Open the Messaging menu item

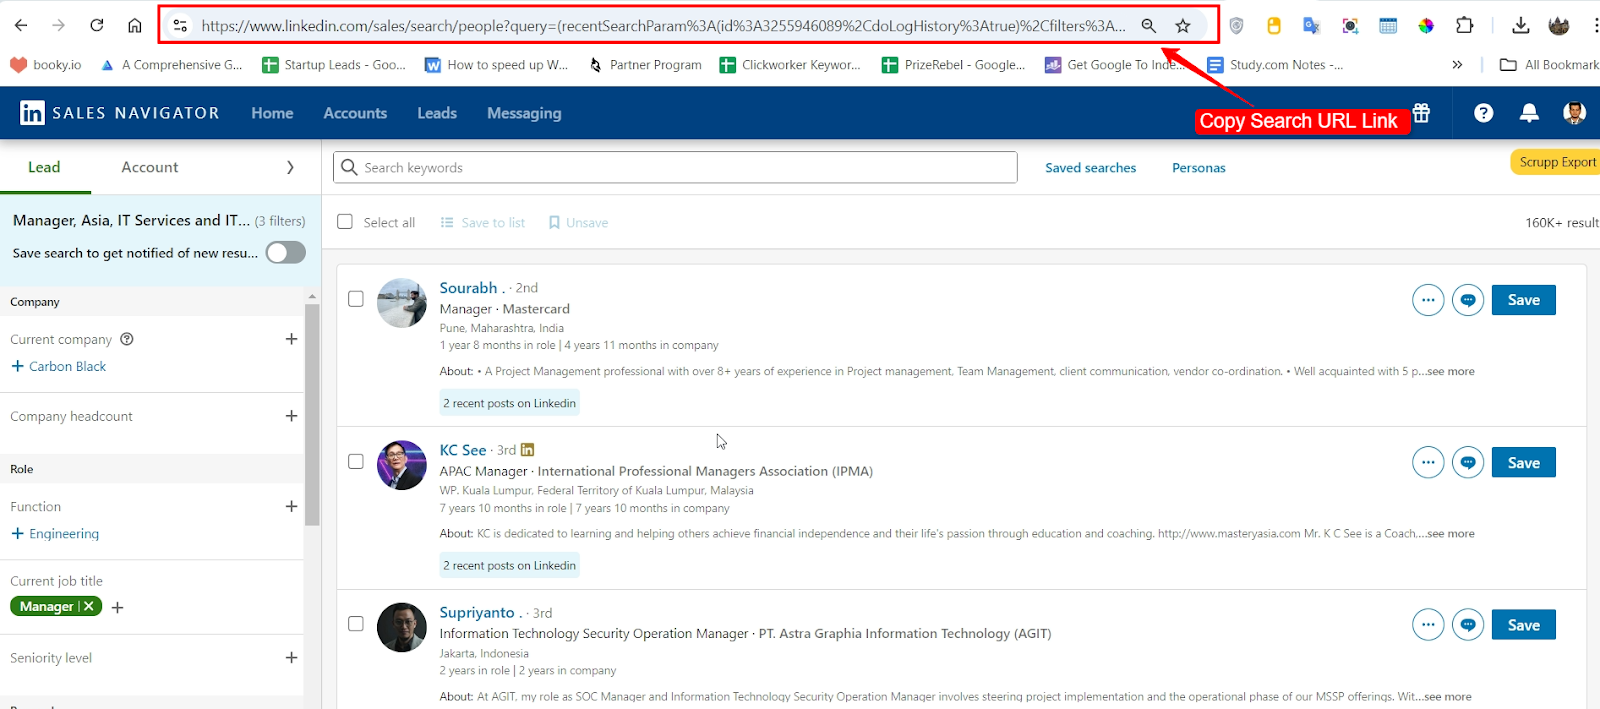coord(524,113)
